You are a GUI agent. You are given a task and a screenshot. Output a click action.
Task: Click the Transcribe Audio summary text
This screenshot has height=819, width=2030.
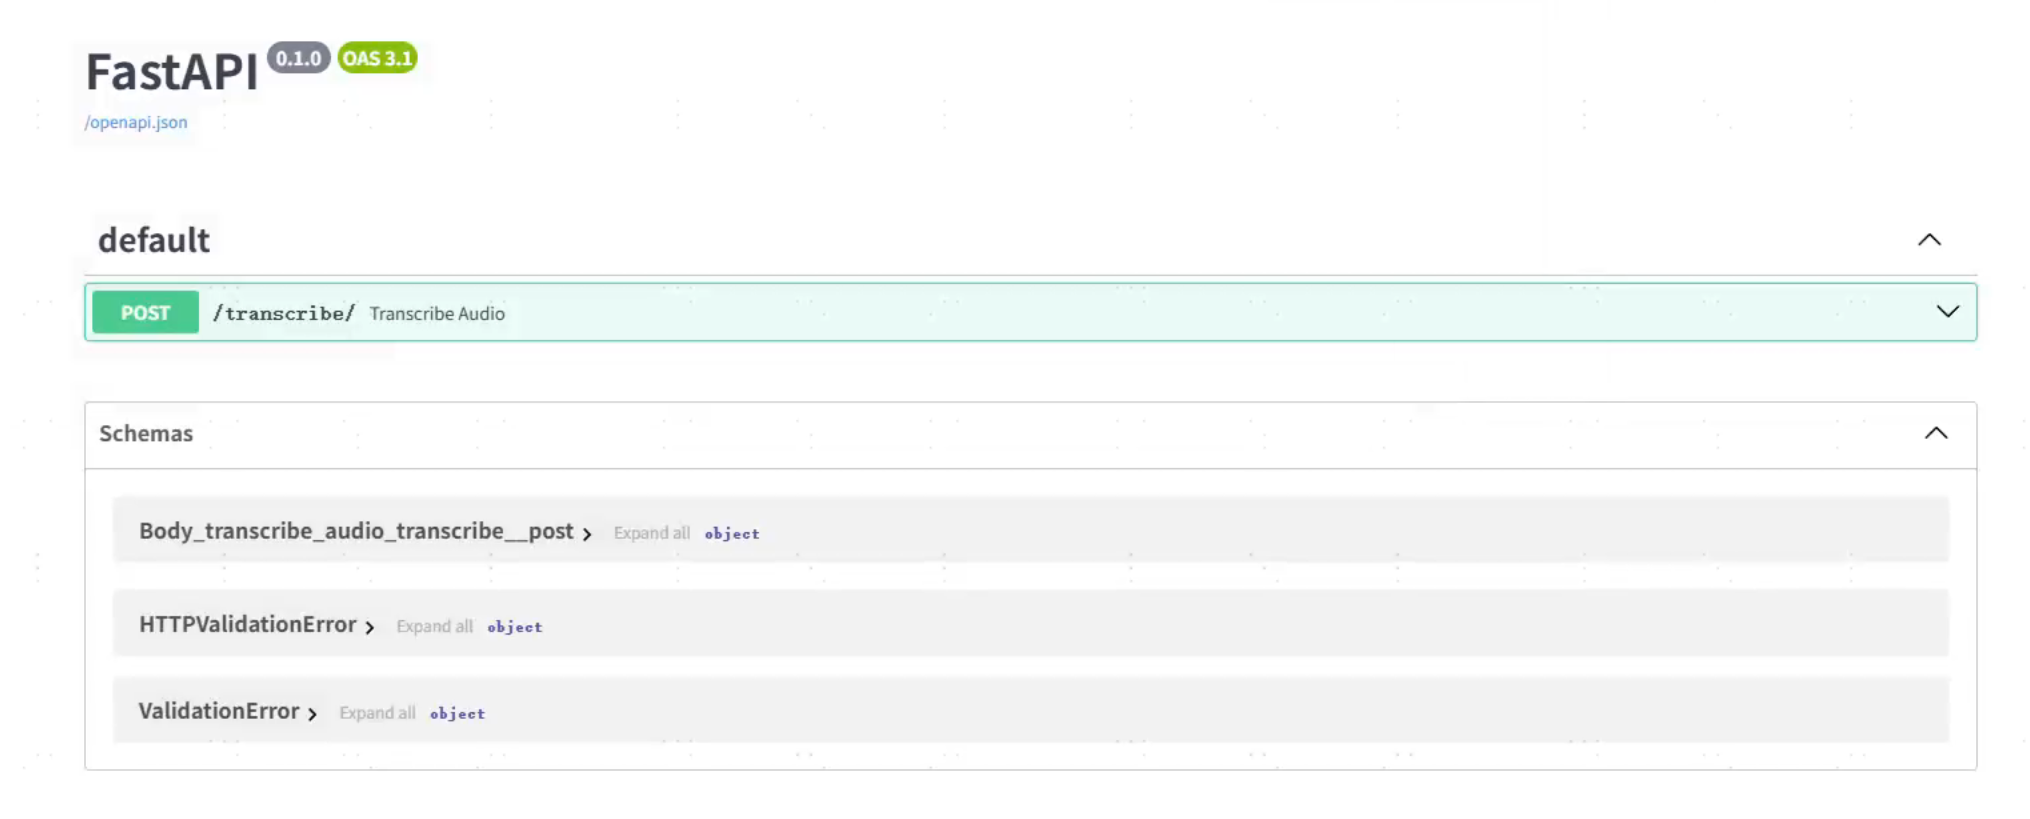point(437,314)
